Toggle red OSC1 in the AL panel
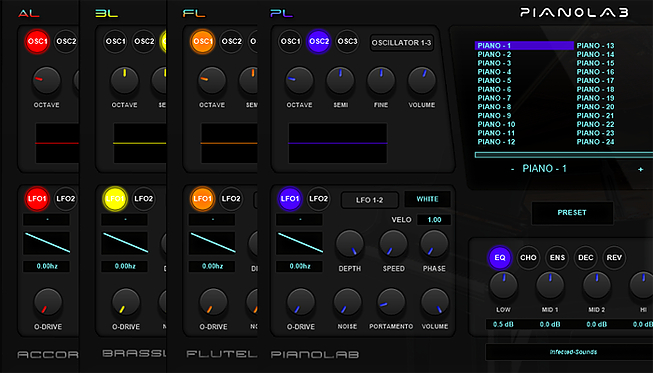Viewport: 653px width, 373px height. [x=37, y=42]
